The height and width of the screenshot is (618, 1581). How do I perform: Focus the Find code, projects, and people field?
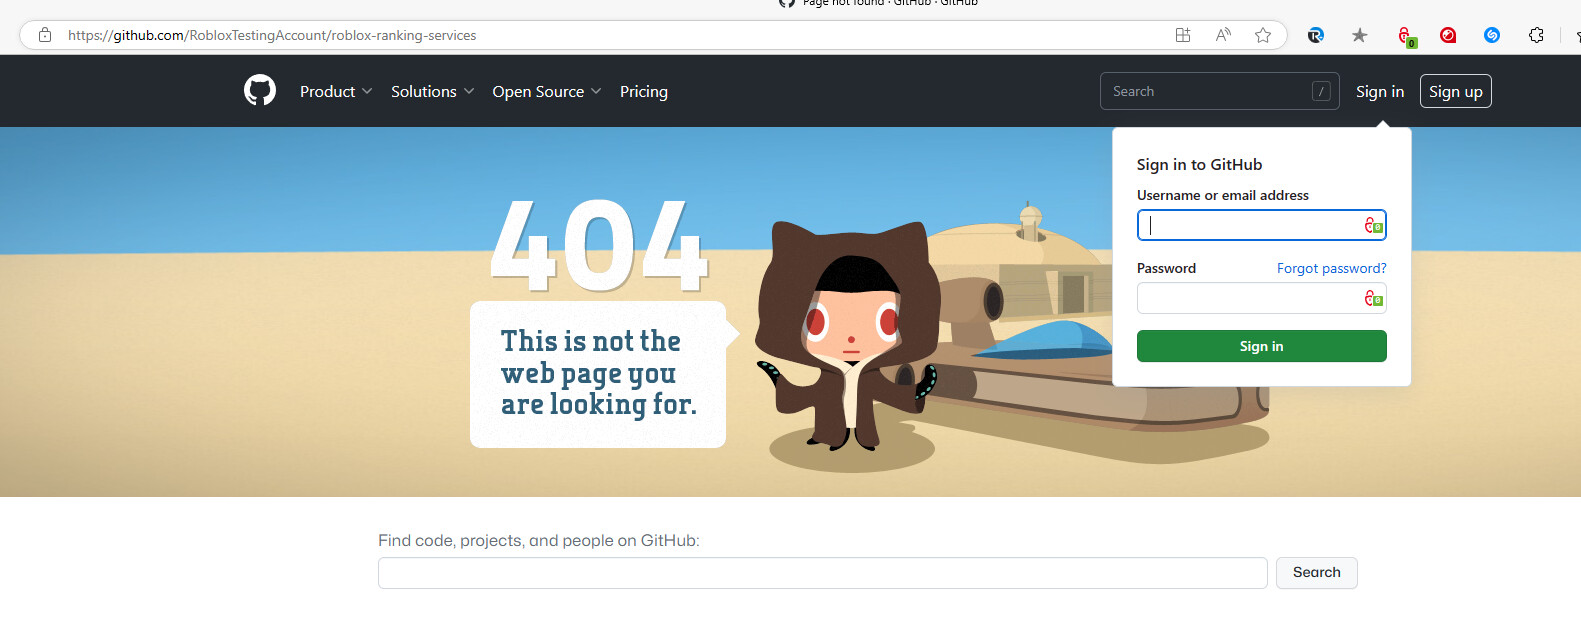823,573
